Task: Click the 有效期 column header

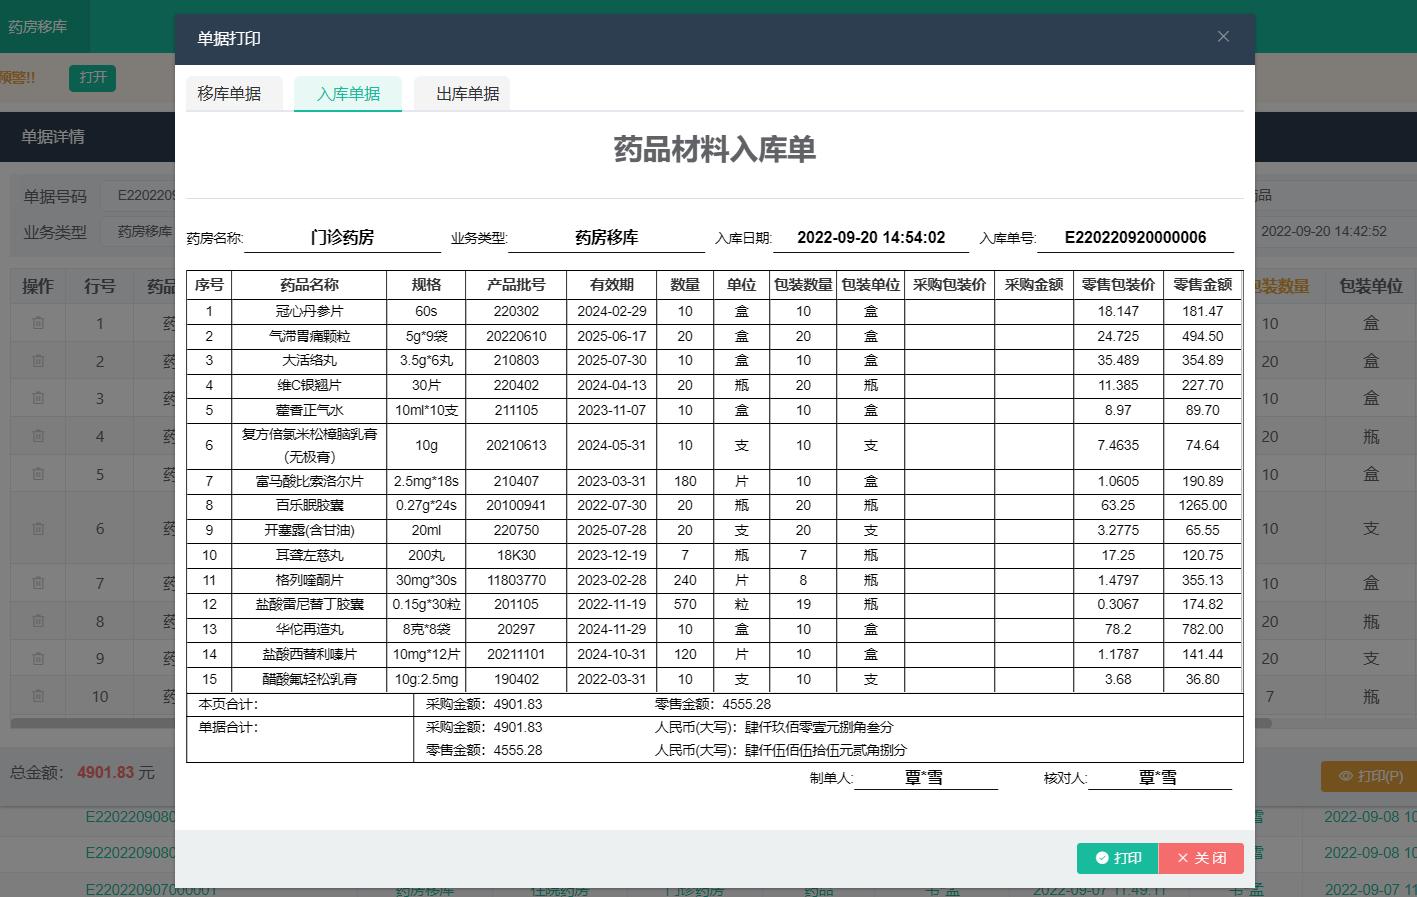Action: pos(611,285)
